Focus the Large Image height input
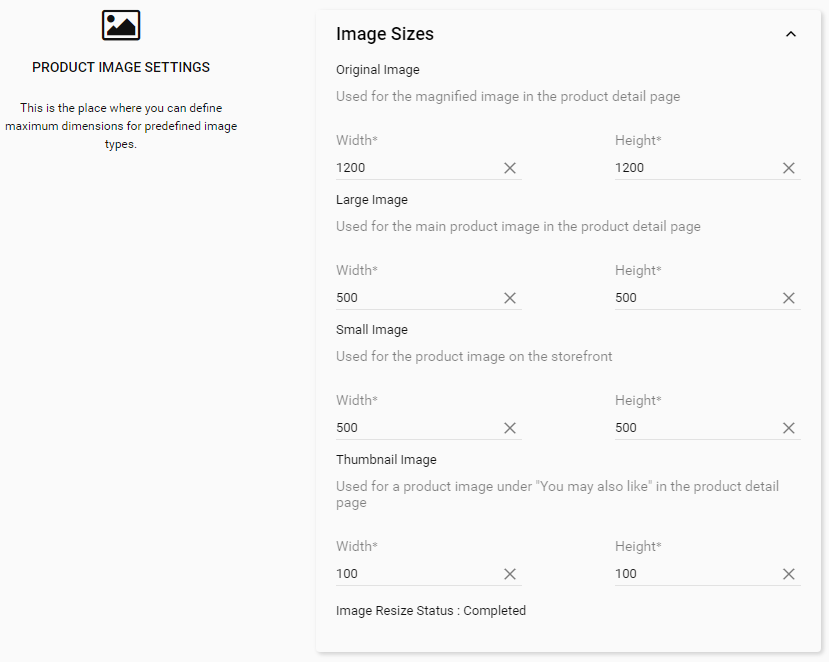This screenshot has width=829, height=662. click(694, 298)
